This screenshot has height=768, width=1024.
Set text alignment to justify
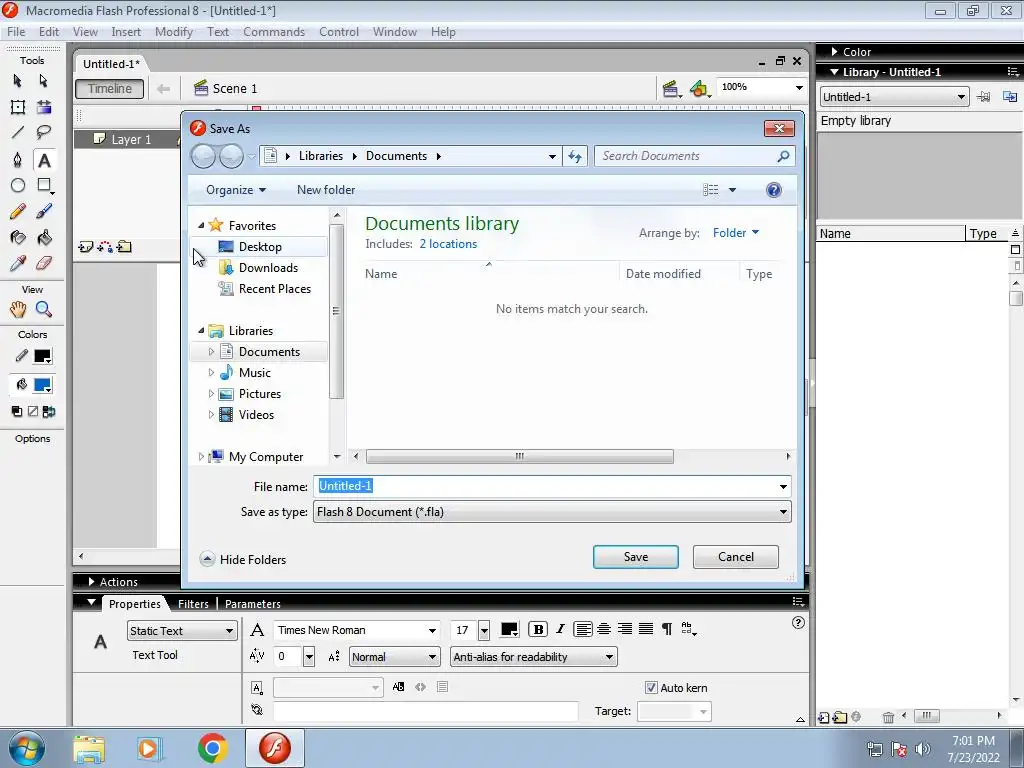point(646,629)
